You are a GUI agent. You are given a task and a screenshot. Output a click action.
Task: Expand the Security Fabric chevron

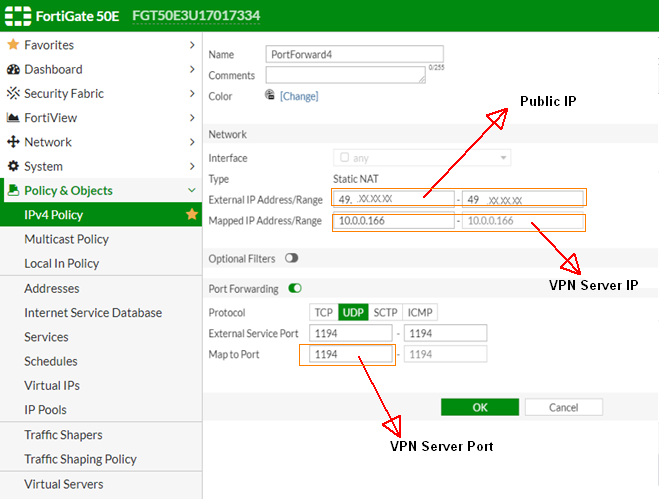coord(192,93)
